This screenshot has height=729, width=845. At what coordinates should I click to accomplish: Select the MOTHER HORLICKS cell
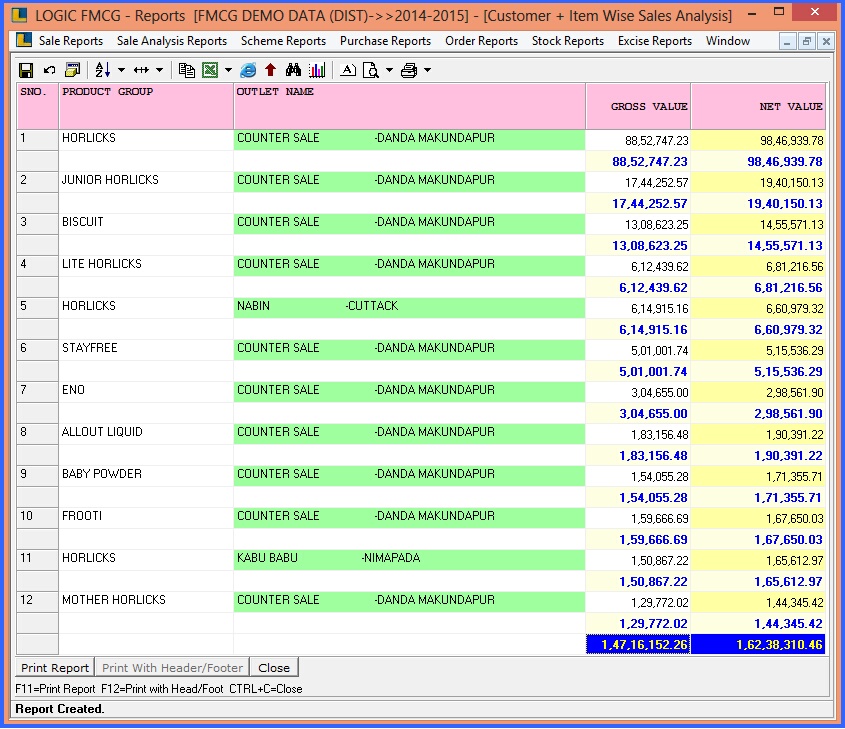click(146, 601)
